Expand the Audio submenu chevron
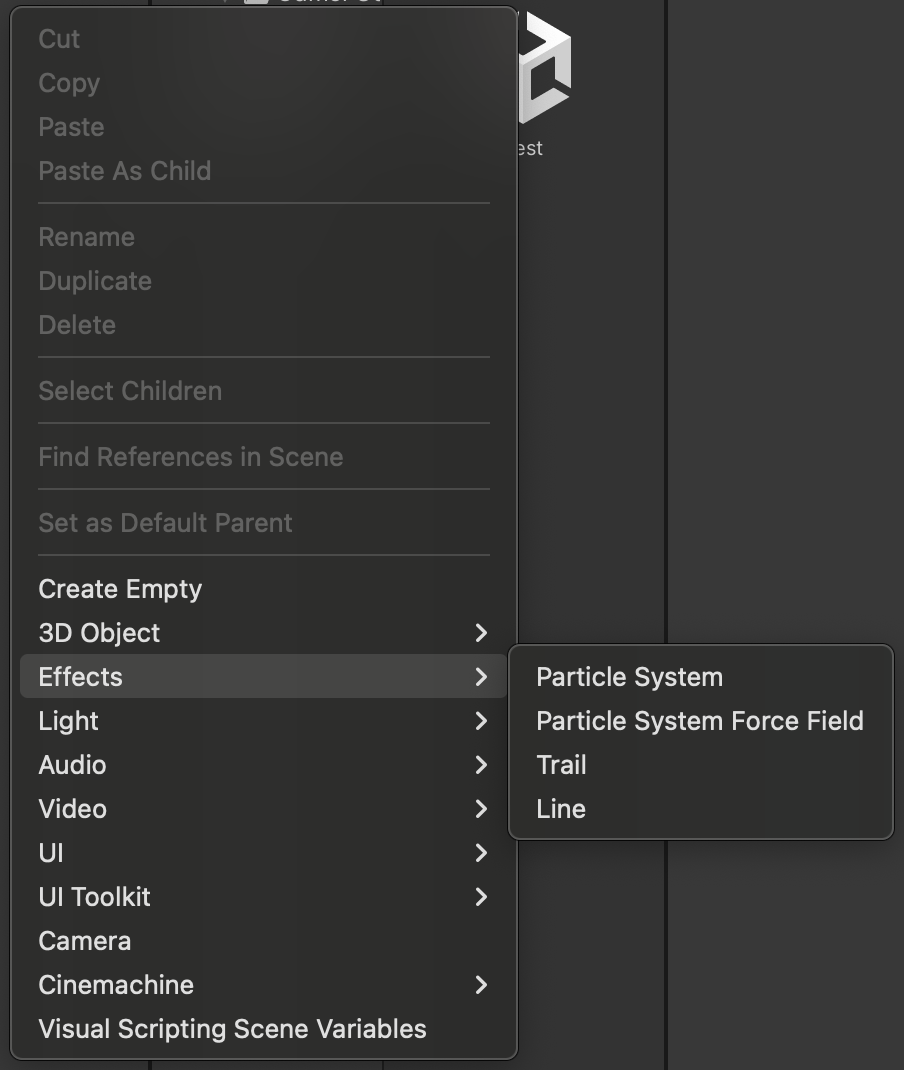Viewport: 904px width, 1070px height. pos(481,765)
